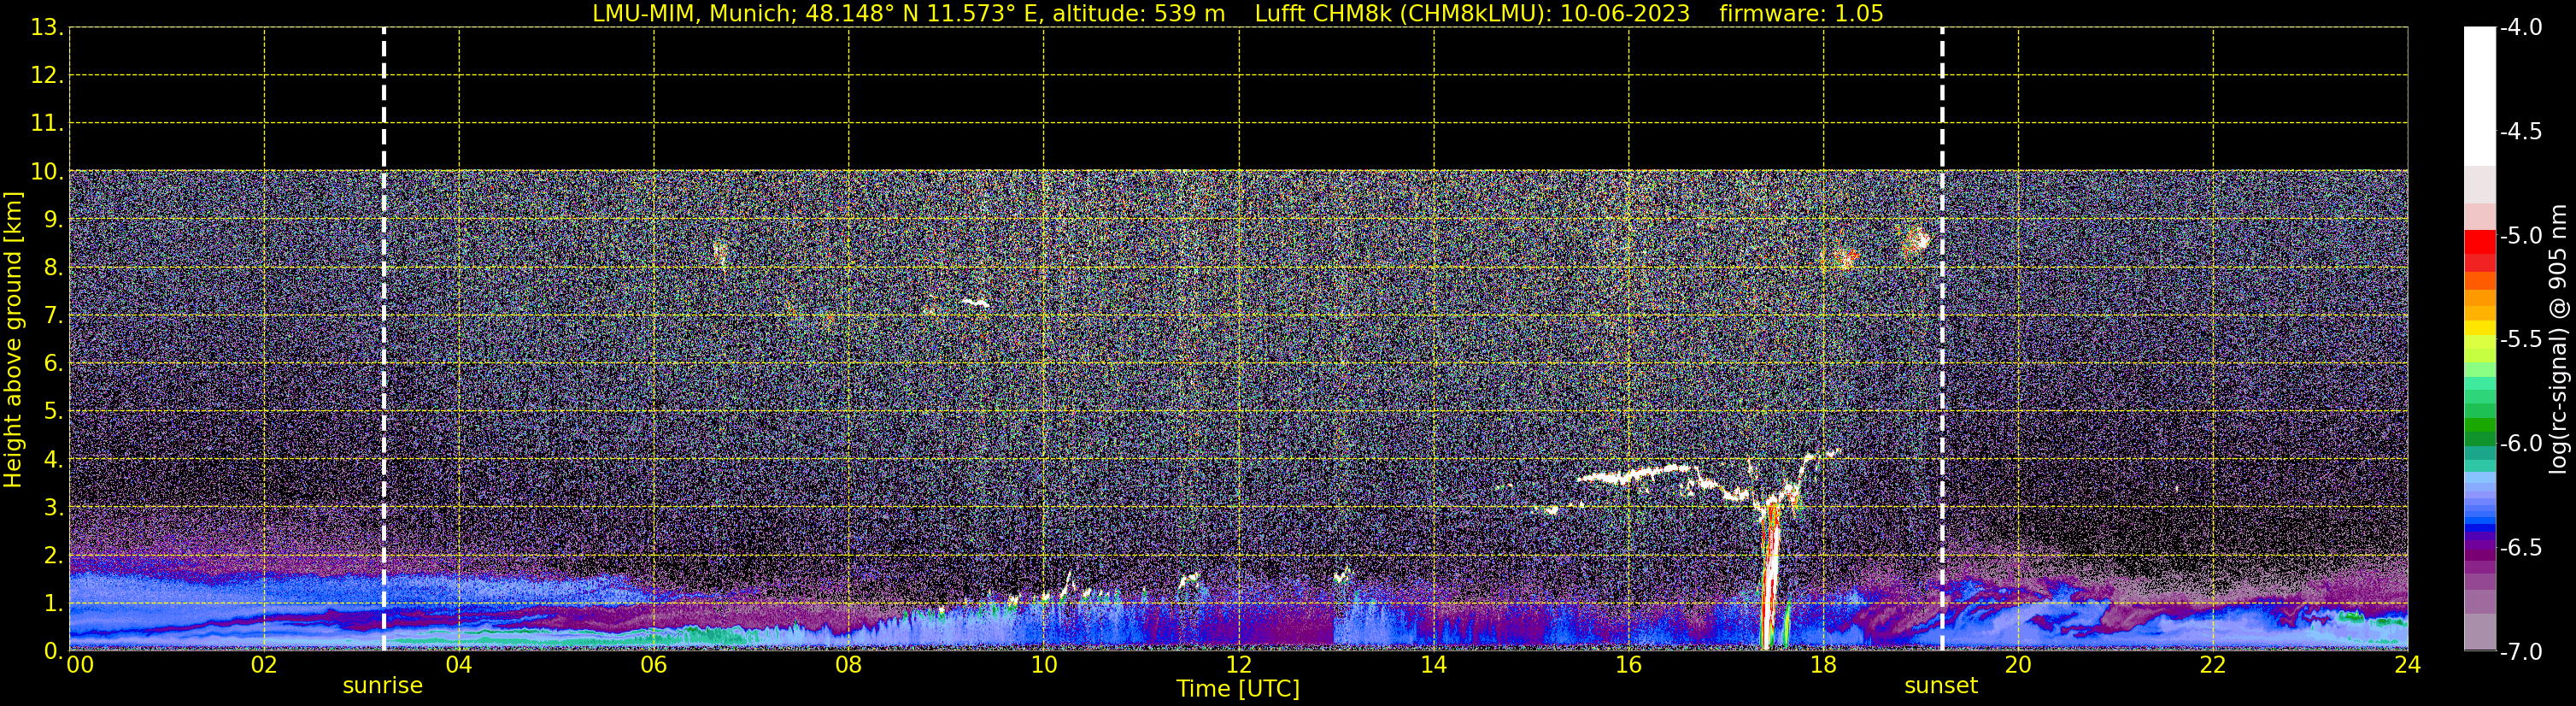Select the 'sunset' label below the axis
The width and height of the screenshot is (2576, 706).
[x=1941, y=686]
